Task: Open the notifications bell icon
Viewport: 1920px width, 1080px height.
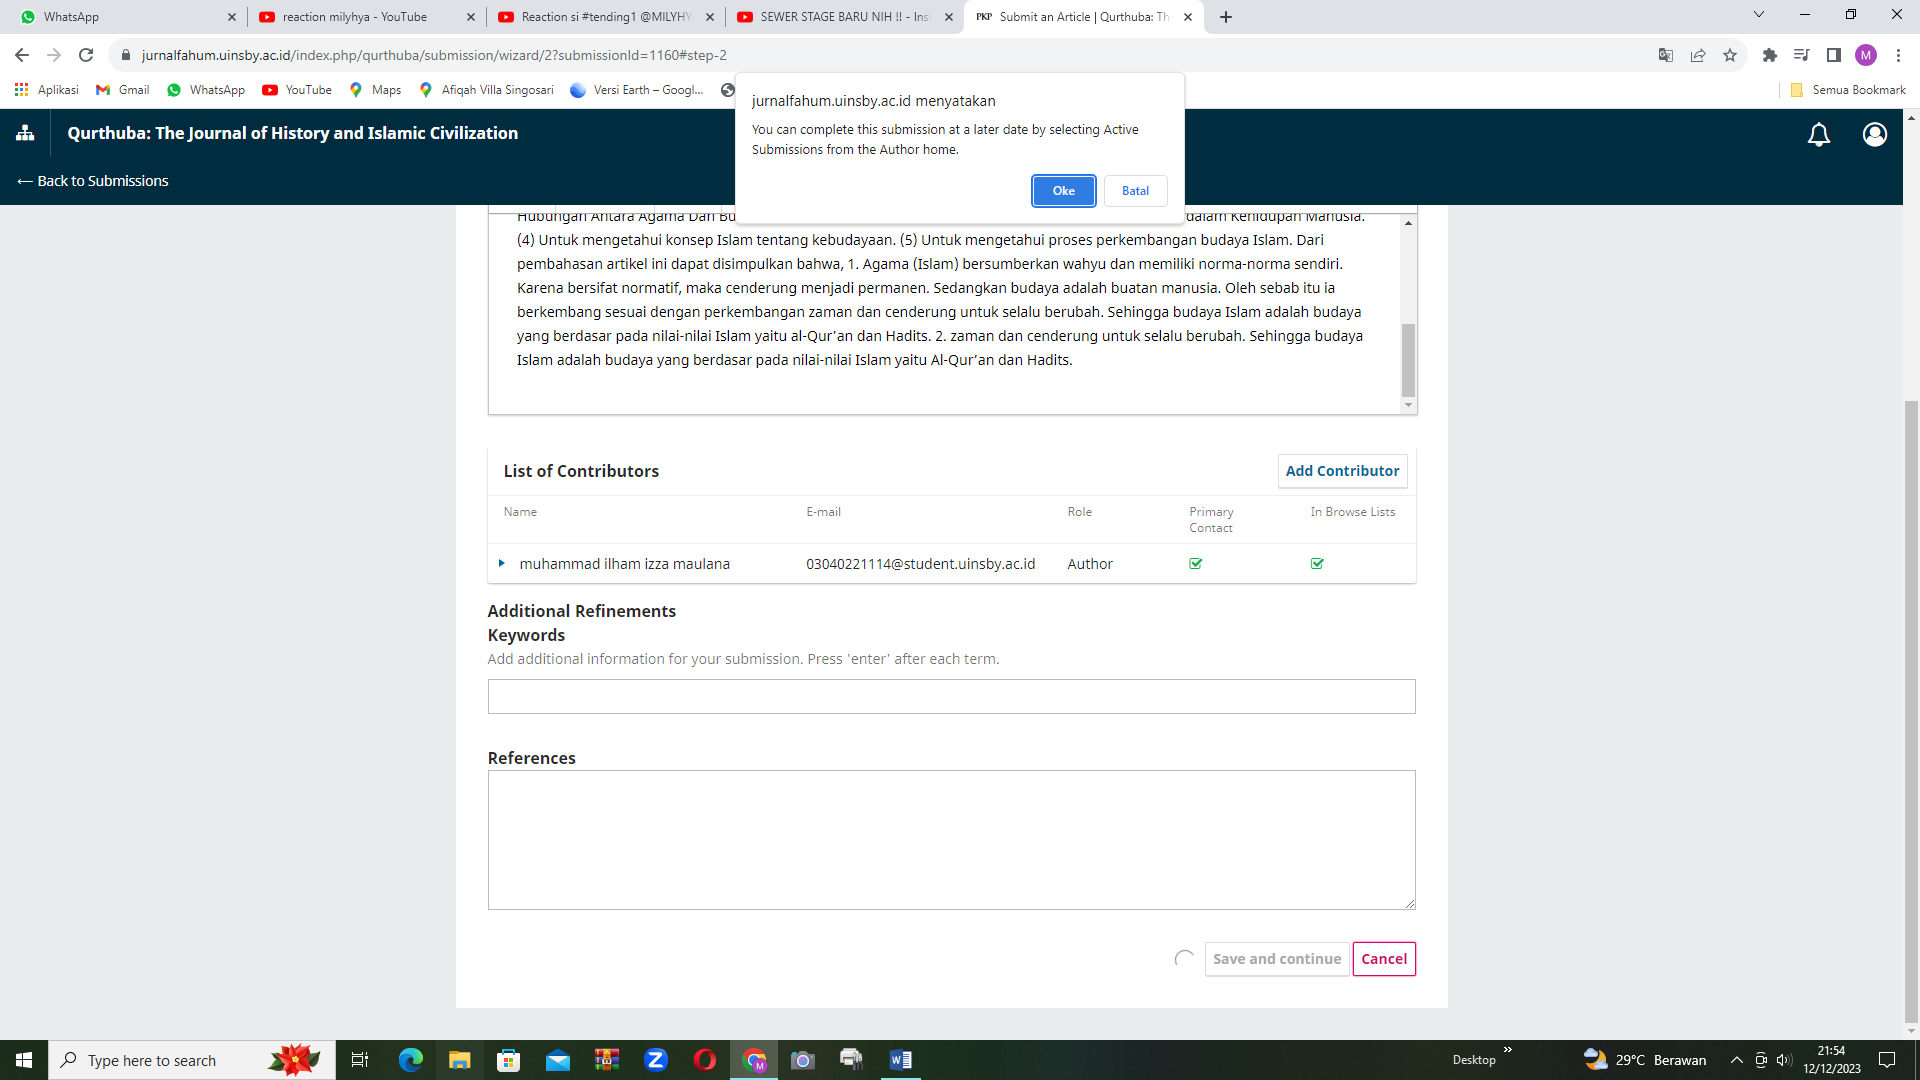Action: coord(1818,134)
